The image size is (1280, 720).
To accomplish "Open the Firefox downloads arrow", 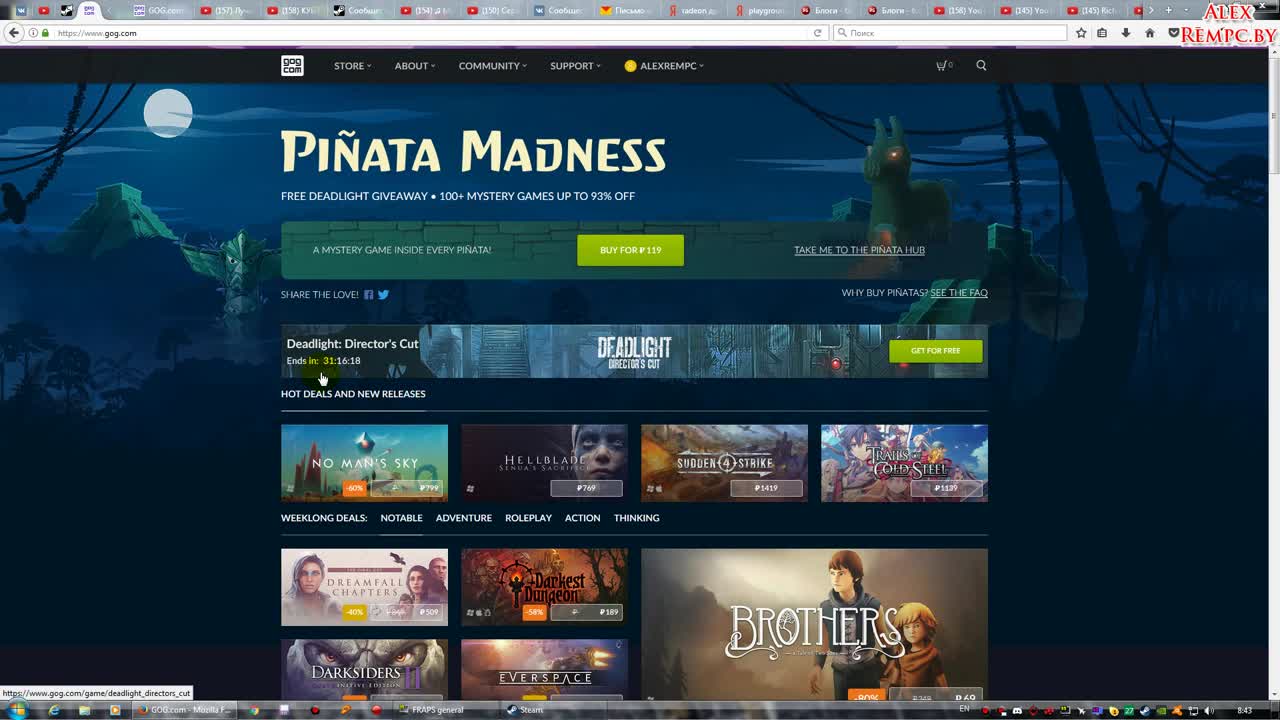I will coord(1126,33).
